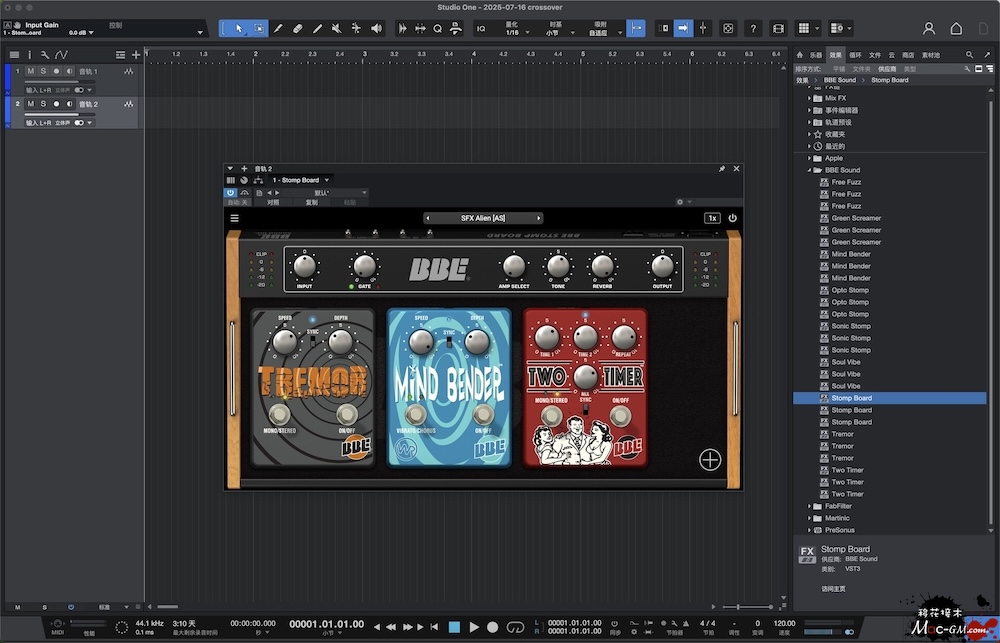Click the OUTPUT knob on BBE amp
This screenshot has width=1000, height=643.
pyautogui.click(x=661, y=266)
